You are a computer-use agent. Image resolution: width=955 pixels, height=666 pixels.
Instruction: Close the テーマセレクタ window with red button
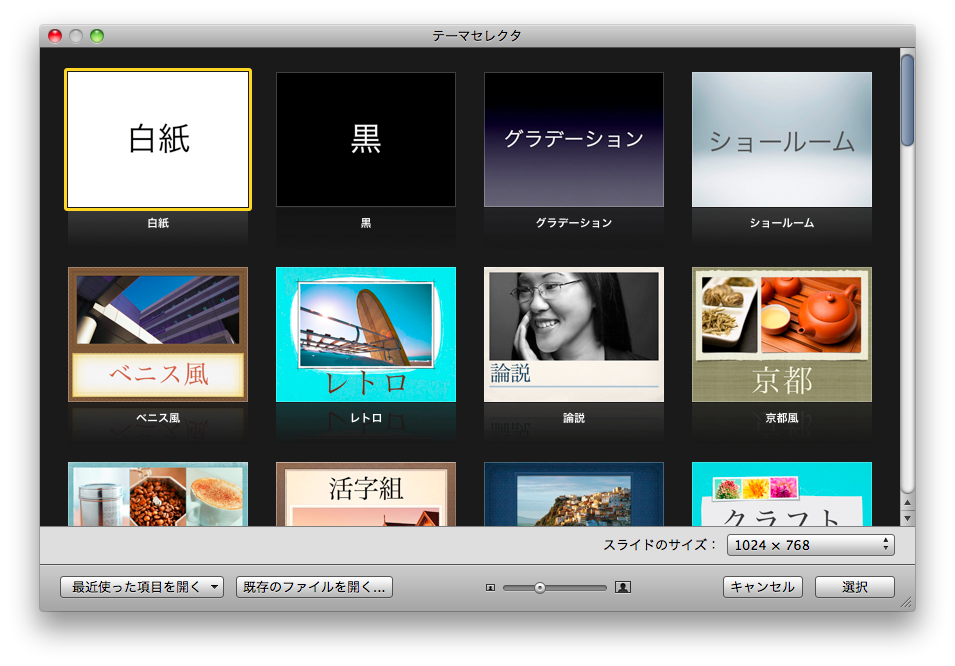pos(55,36)
